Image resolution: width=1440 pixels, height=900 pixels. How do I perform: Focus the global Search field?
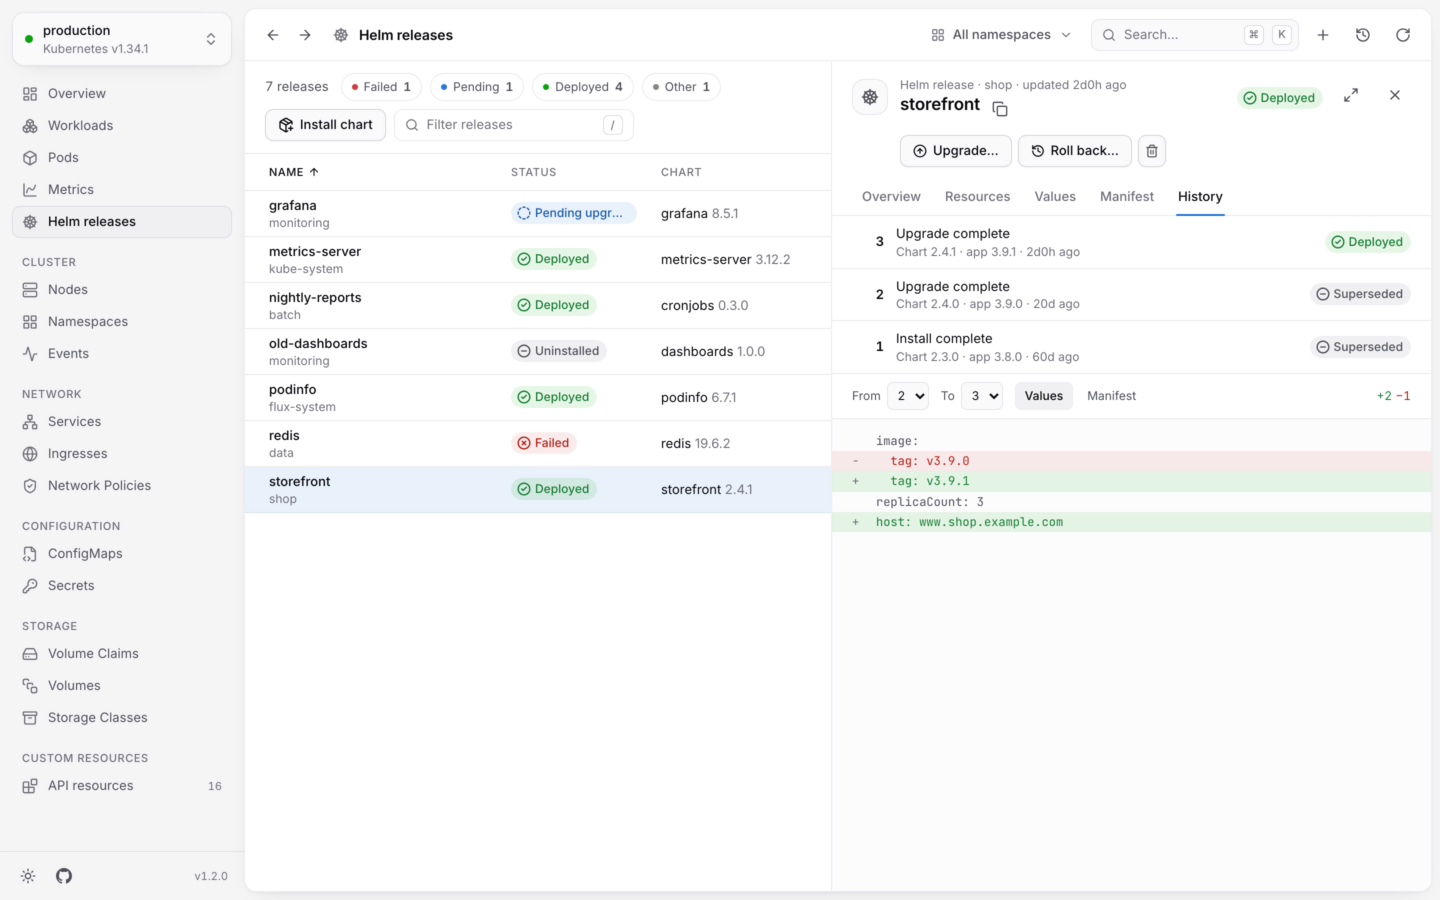(1195, 35)
